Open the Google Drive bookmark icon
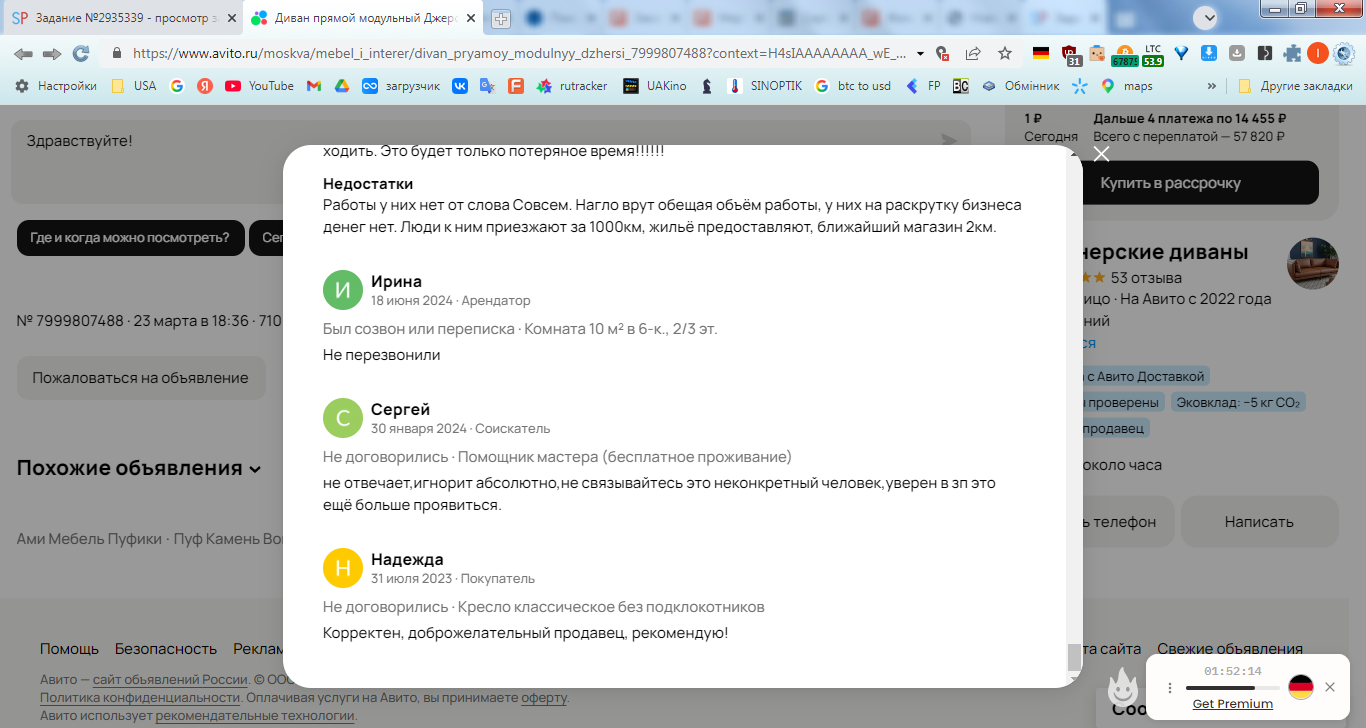Screen dimensions: 1366x728 [x=341, y=86]
